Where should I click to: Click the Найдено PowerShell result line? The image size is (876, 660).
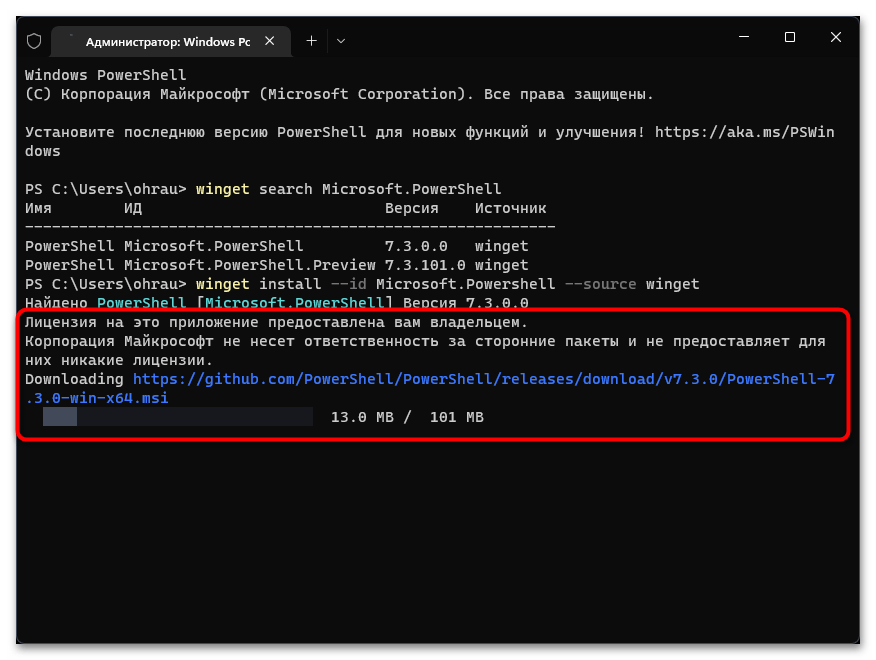(x=276, y=303)
